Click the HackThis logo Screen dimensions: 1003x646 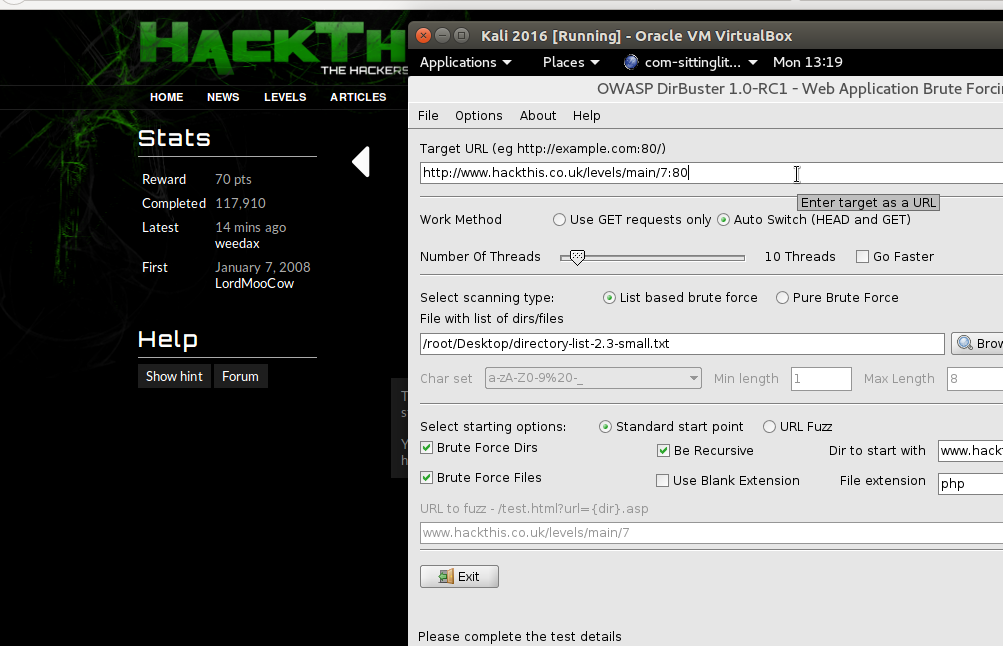click(x=274, y=48)
